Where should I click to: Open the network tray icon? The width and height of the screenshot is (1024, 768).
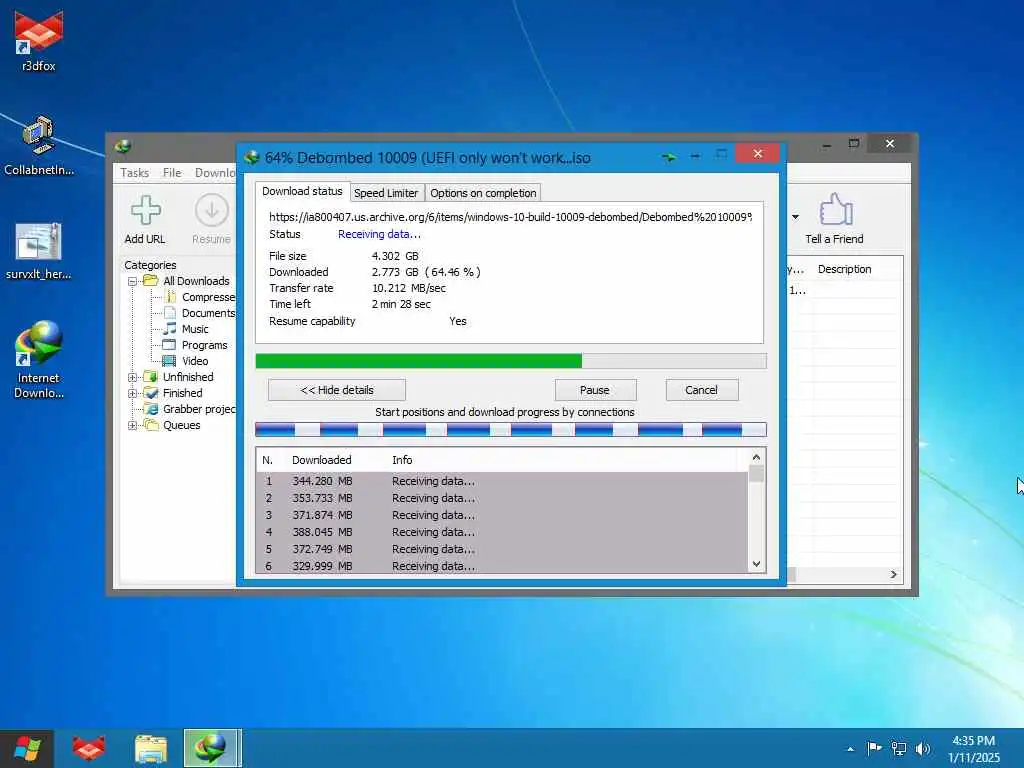coord(899,749)
